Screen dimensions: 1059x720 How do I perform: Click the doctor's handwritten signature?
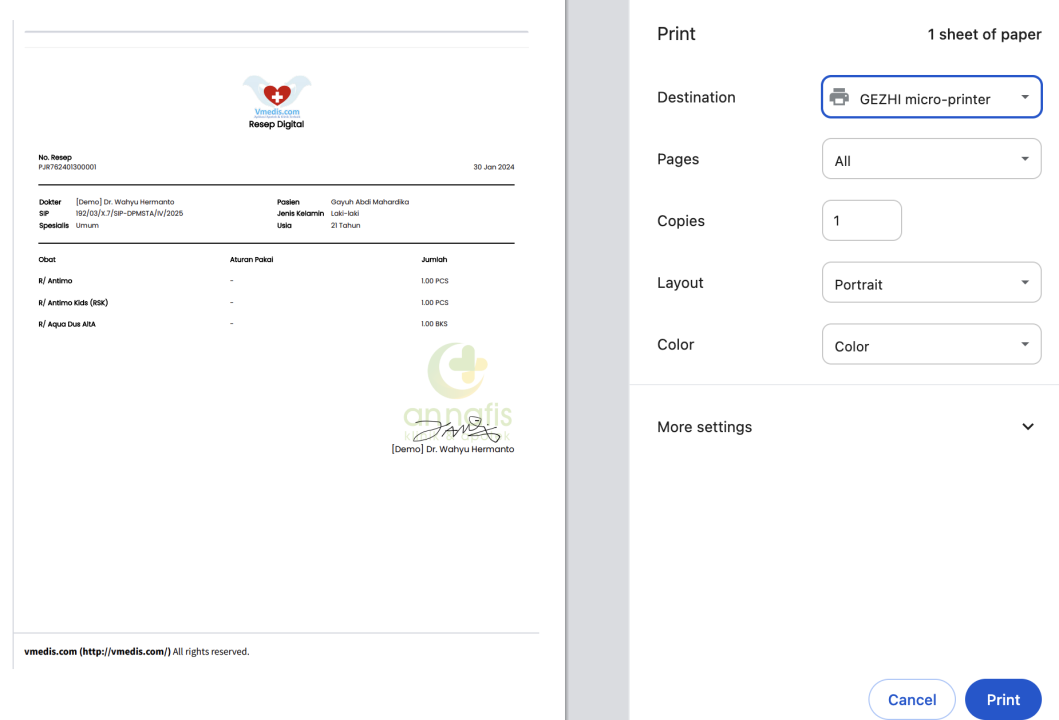(456, 430)
